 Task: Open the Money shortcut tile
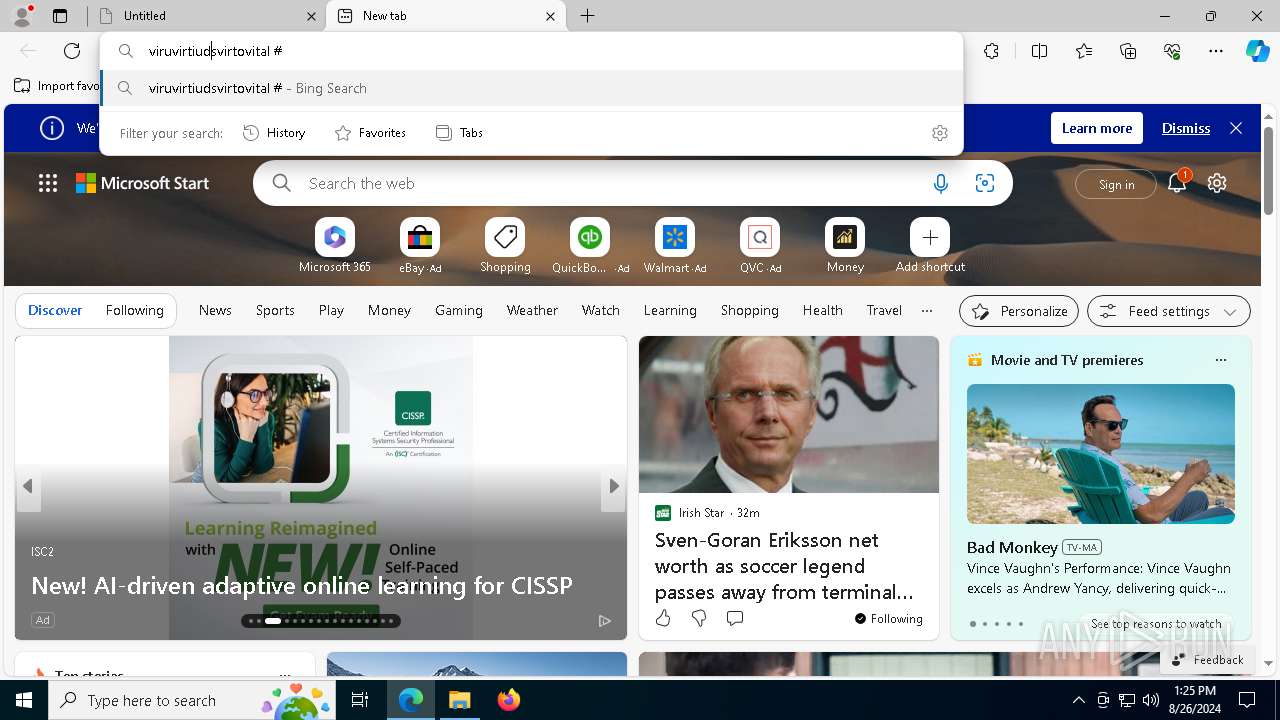[x=845, y=246]
